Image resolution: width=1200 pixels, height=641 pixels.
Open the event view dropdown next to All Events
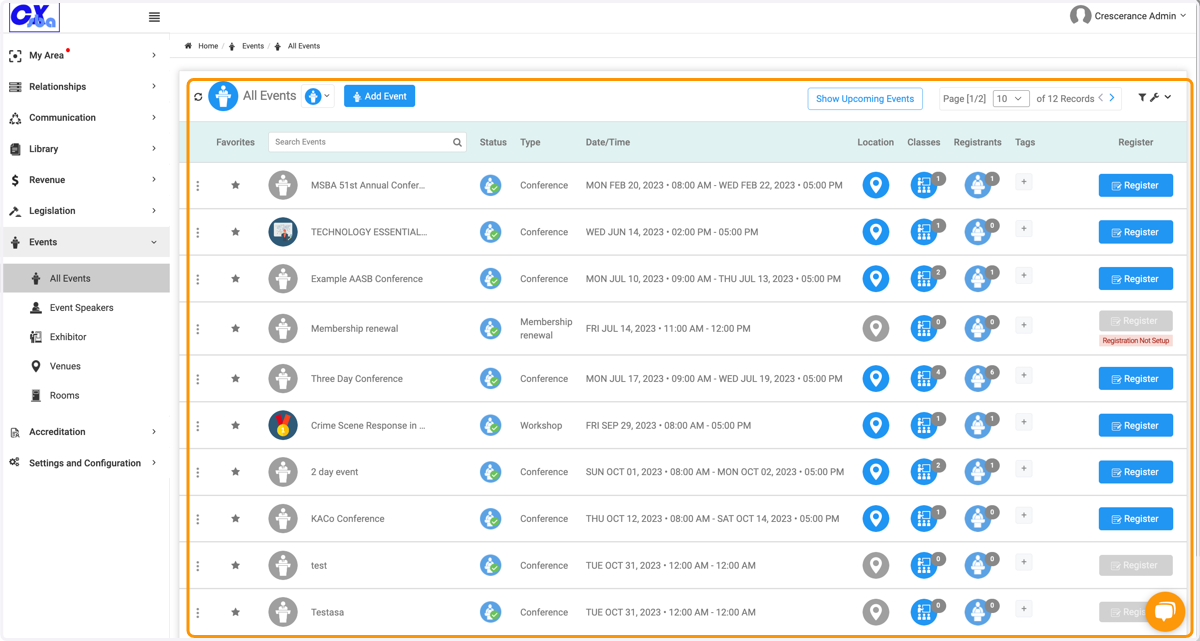click(318, 97)
